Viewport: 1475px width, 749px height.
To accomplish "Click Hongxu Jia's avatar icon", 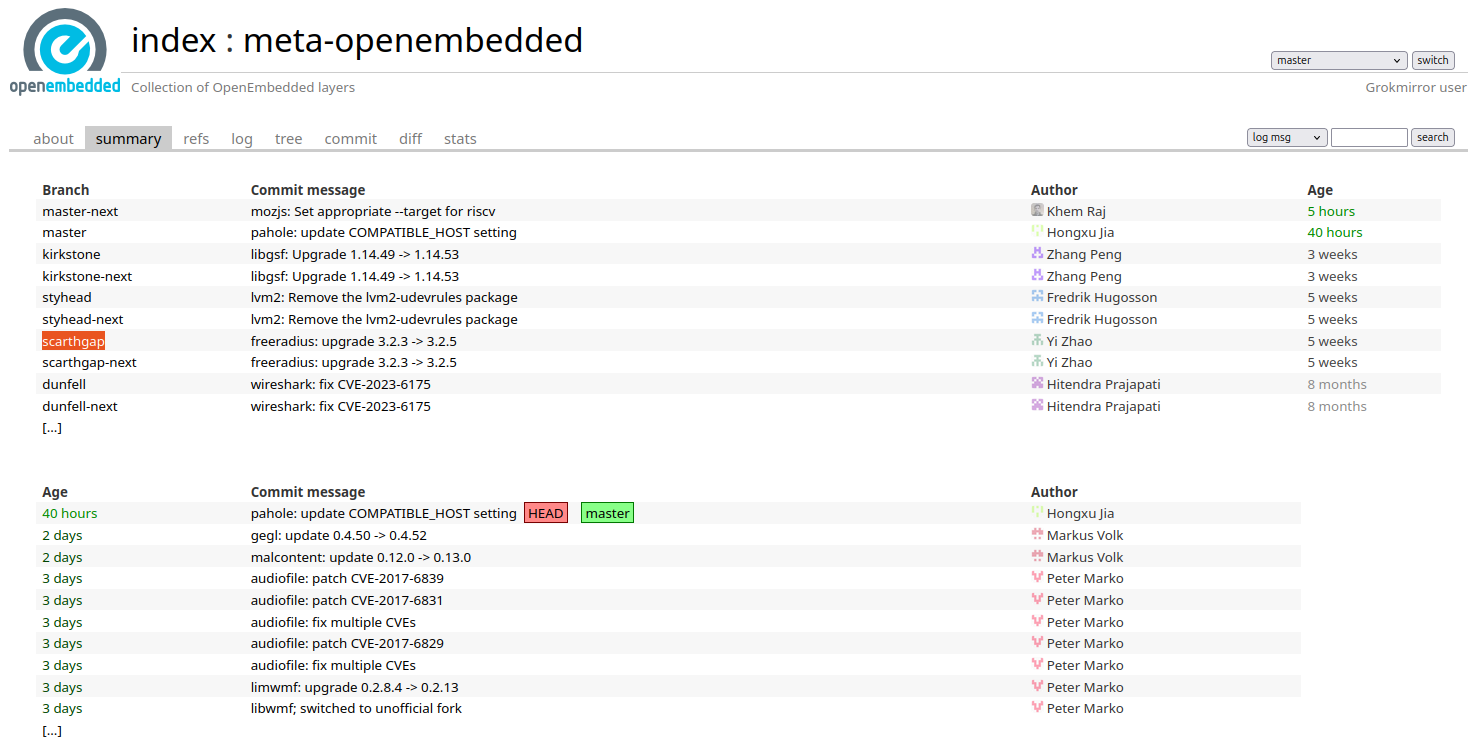I will [1037, 232].
